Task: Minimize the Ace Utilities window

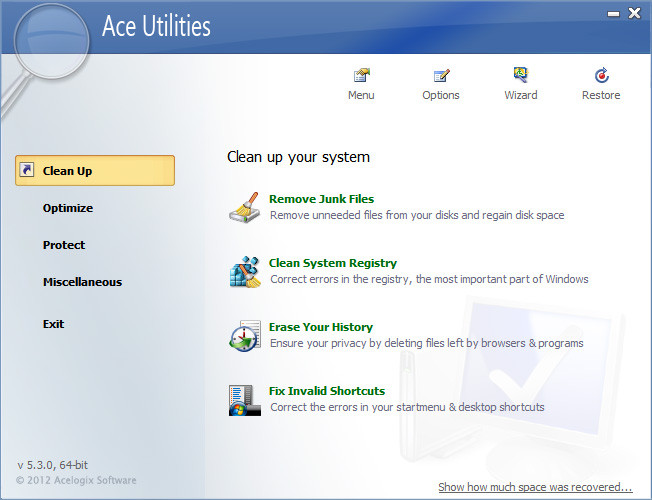Action: [613, 14]
